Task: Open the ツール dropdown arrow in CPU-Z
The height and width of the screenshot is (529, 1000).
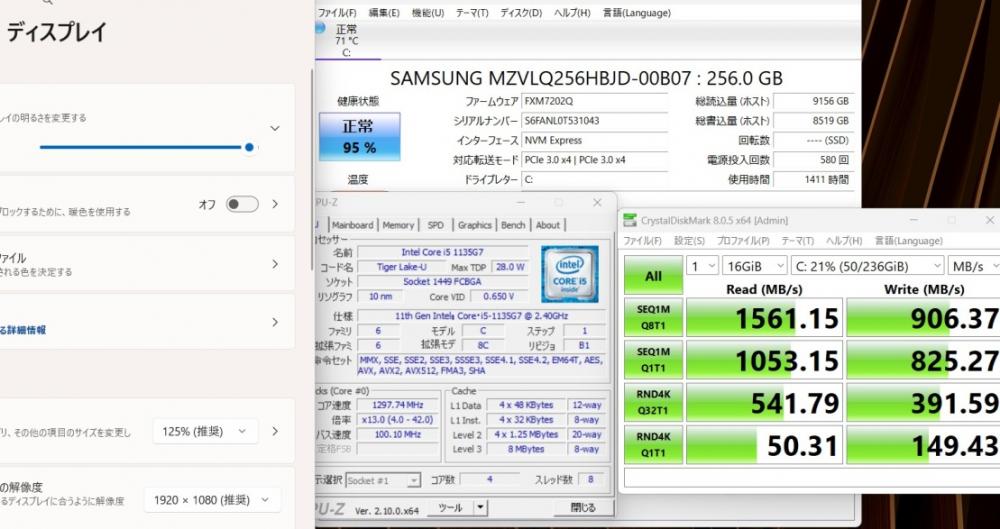Action: 480,508
